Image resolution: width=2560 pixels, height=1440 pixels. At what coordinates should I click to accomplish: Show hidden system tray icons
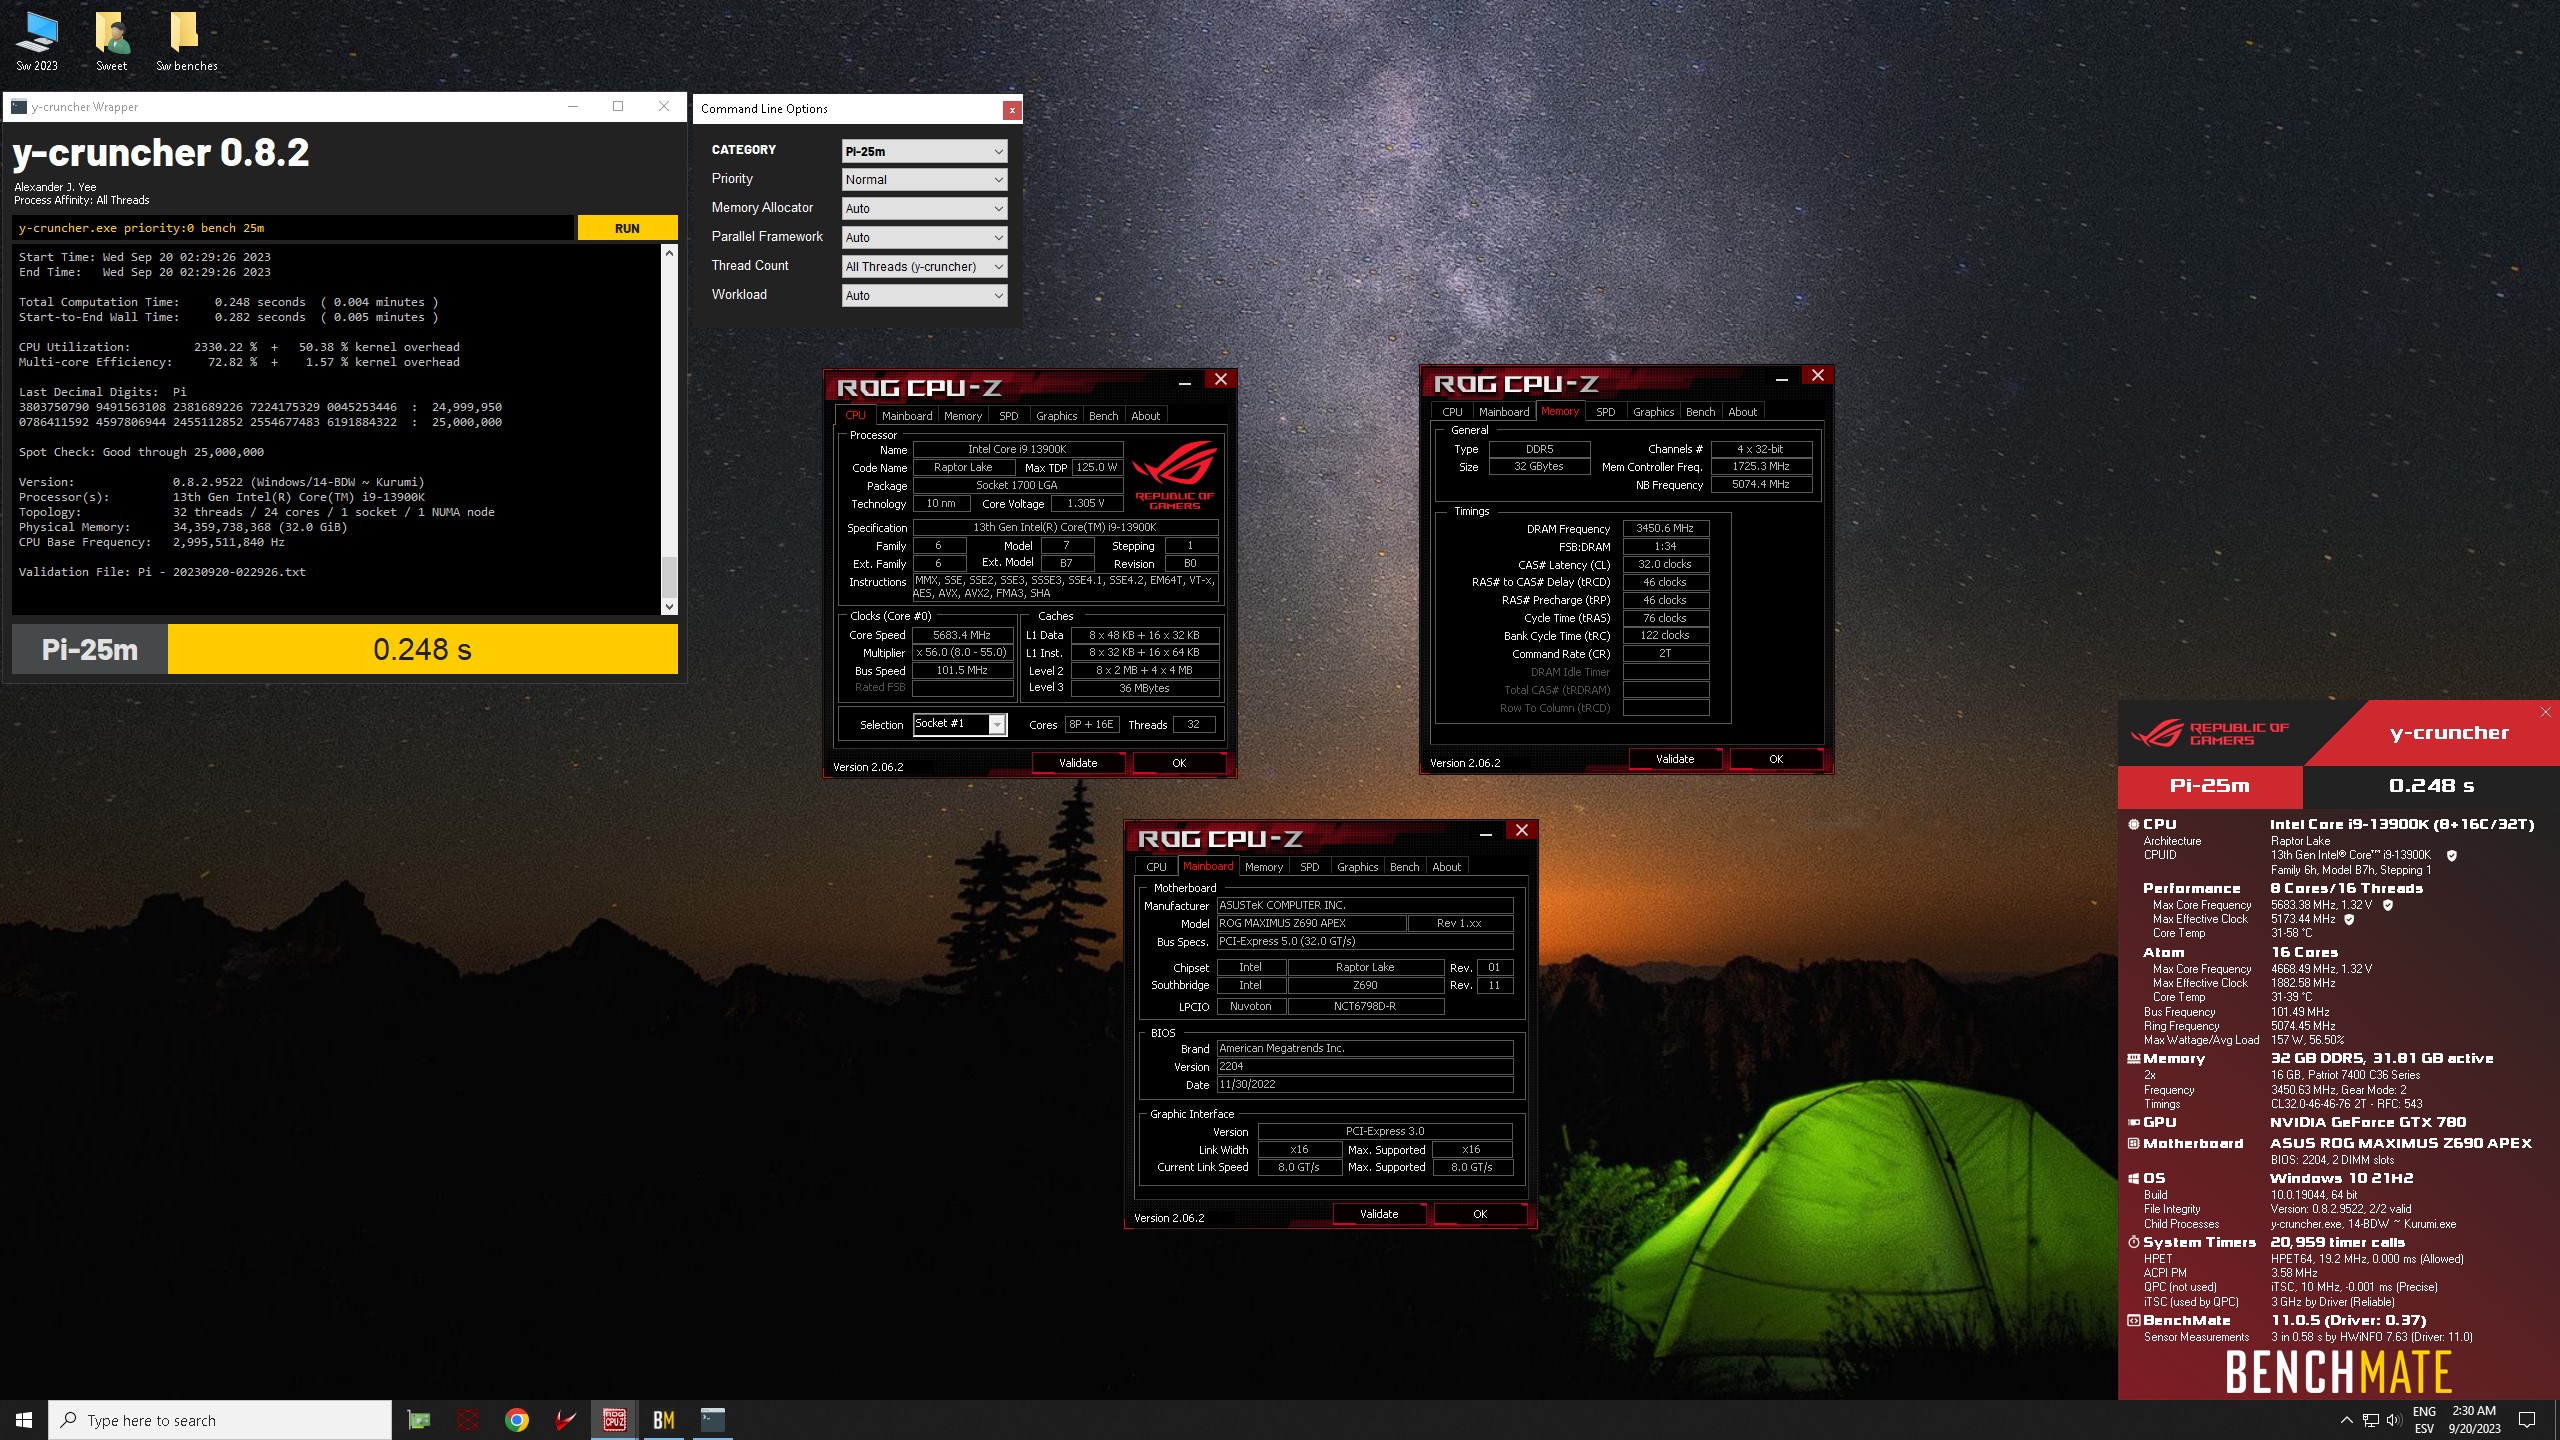2346,1420
